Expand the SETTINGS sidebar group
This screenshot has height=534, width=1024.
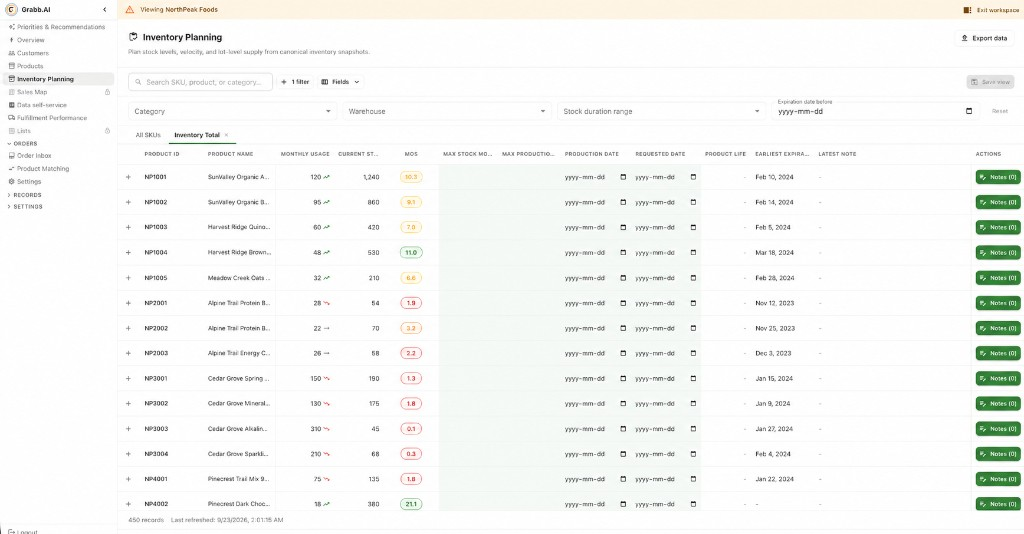(25, 206)
